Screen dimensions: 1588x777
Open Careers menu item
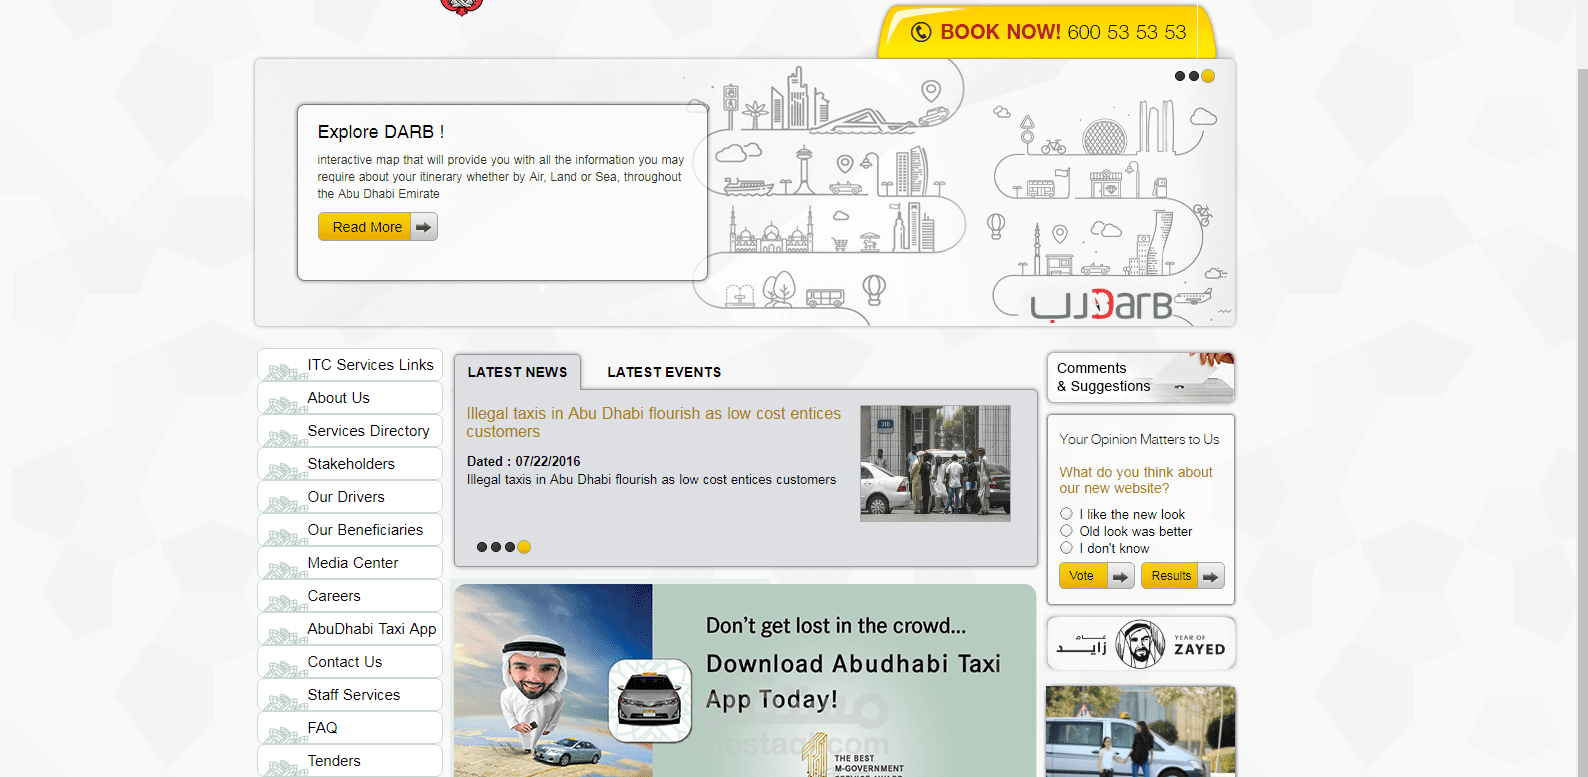coord(350,596)
